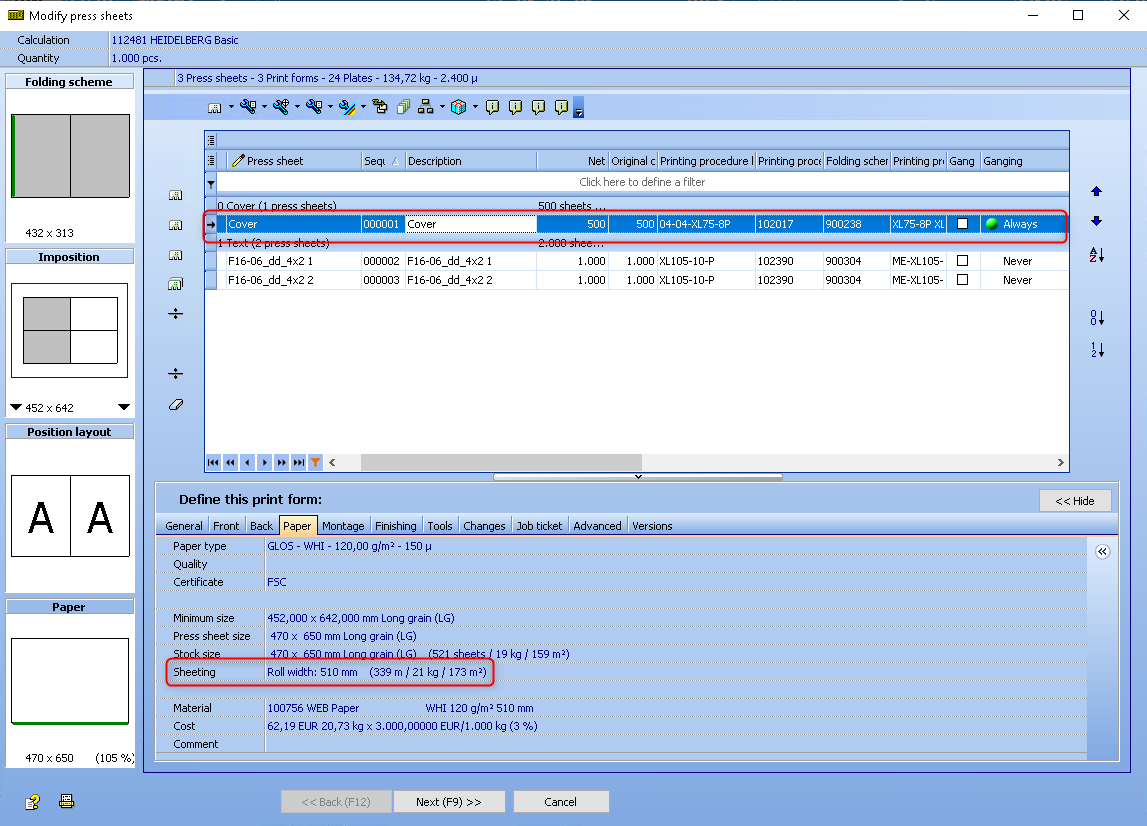
Task: Click the press sheet icon in the top toolbar
Action: pos(214,108)
